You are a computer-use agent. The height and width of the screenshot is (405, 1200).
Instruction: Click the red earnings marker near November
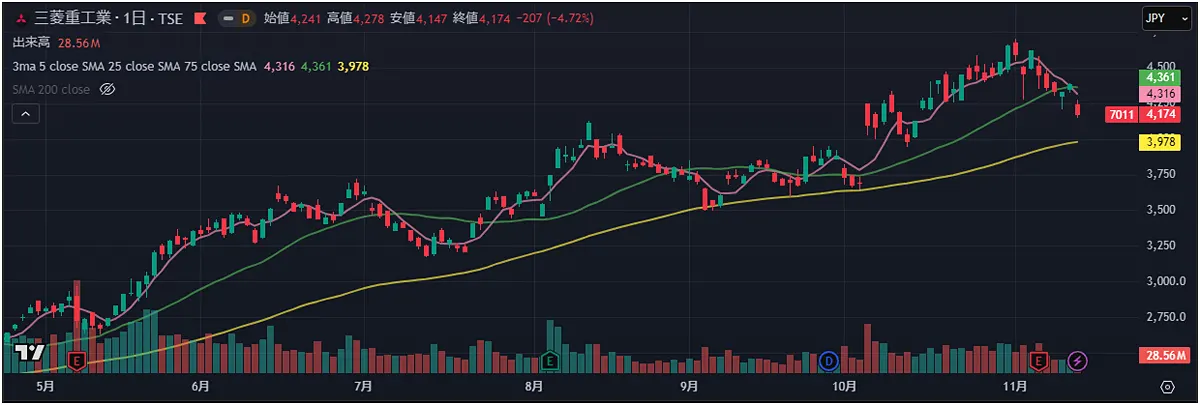pos(1040,359)
